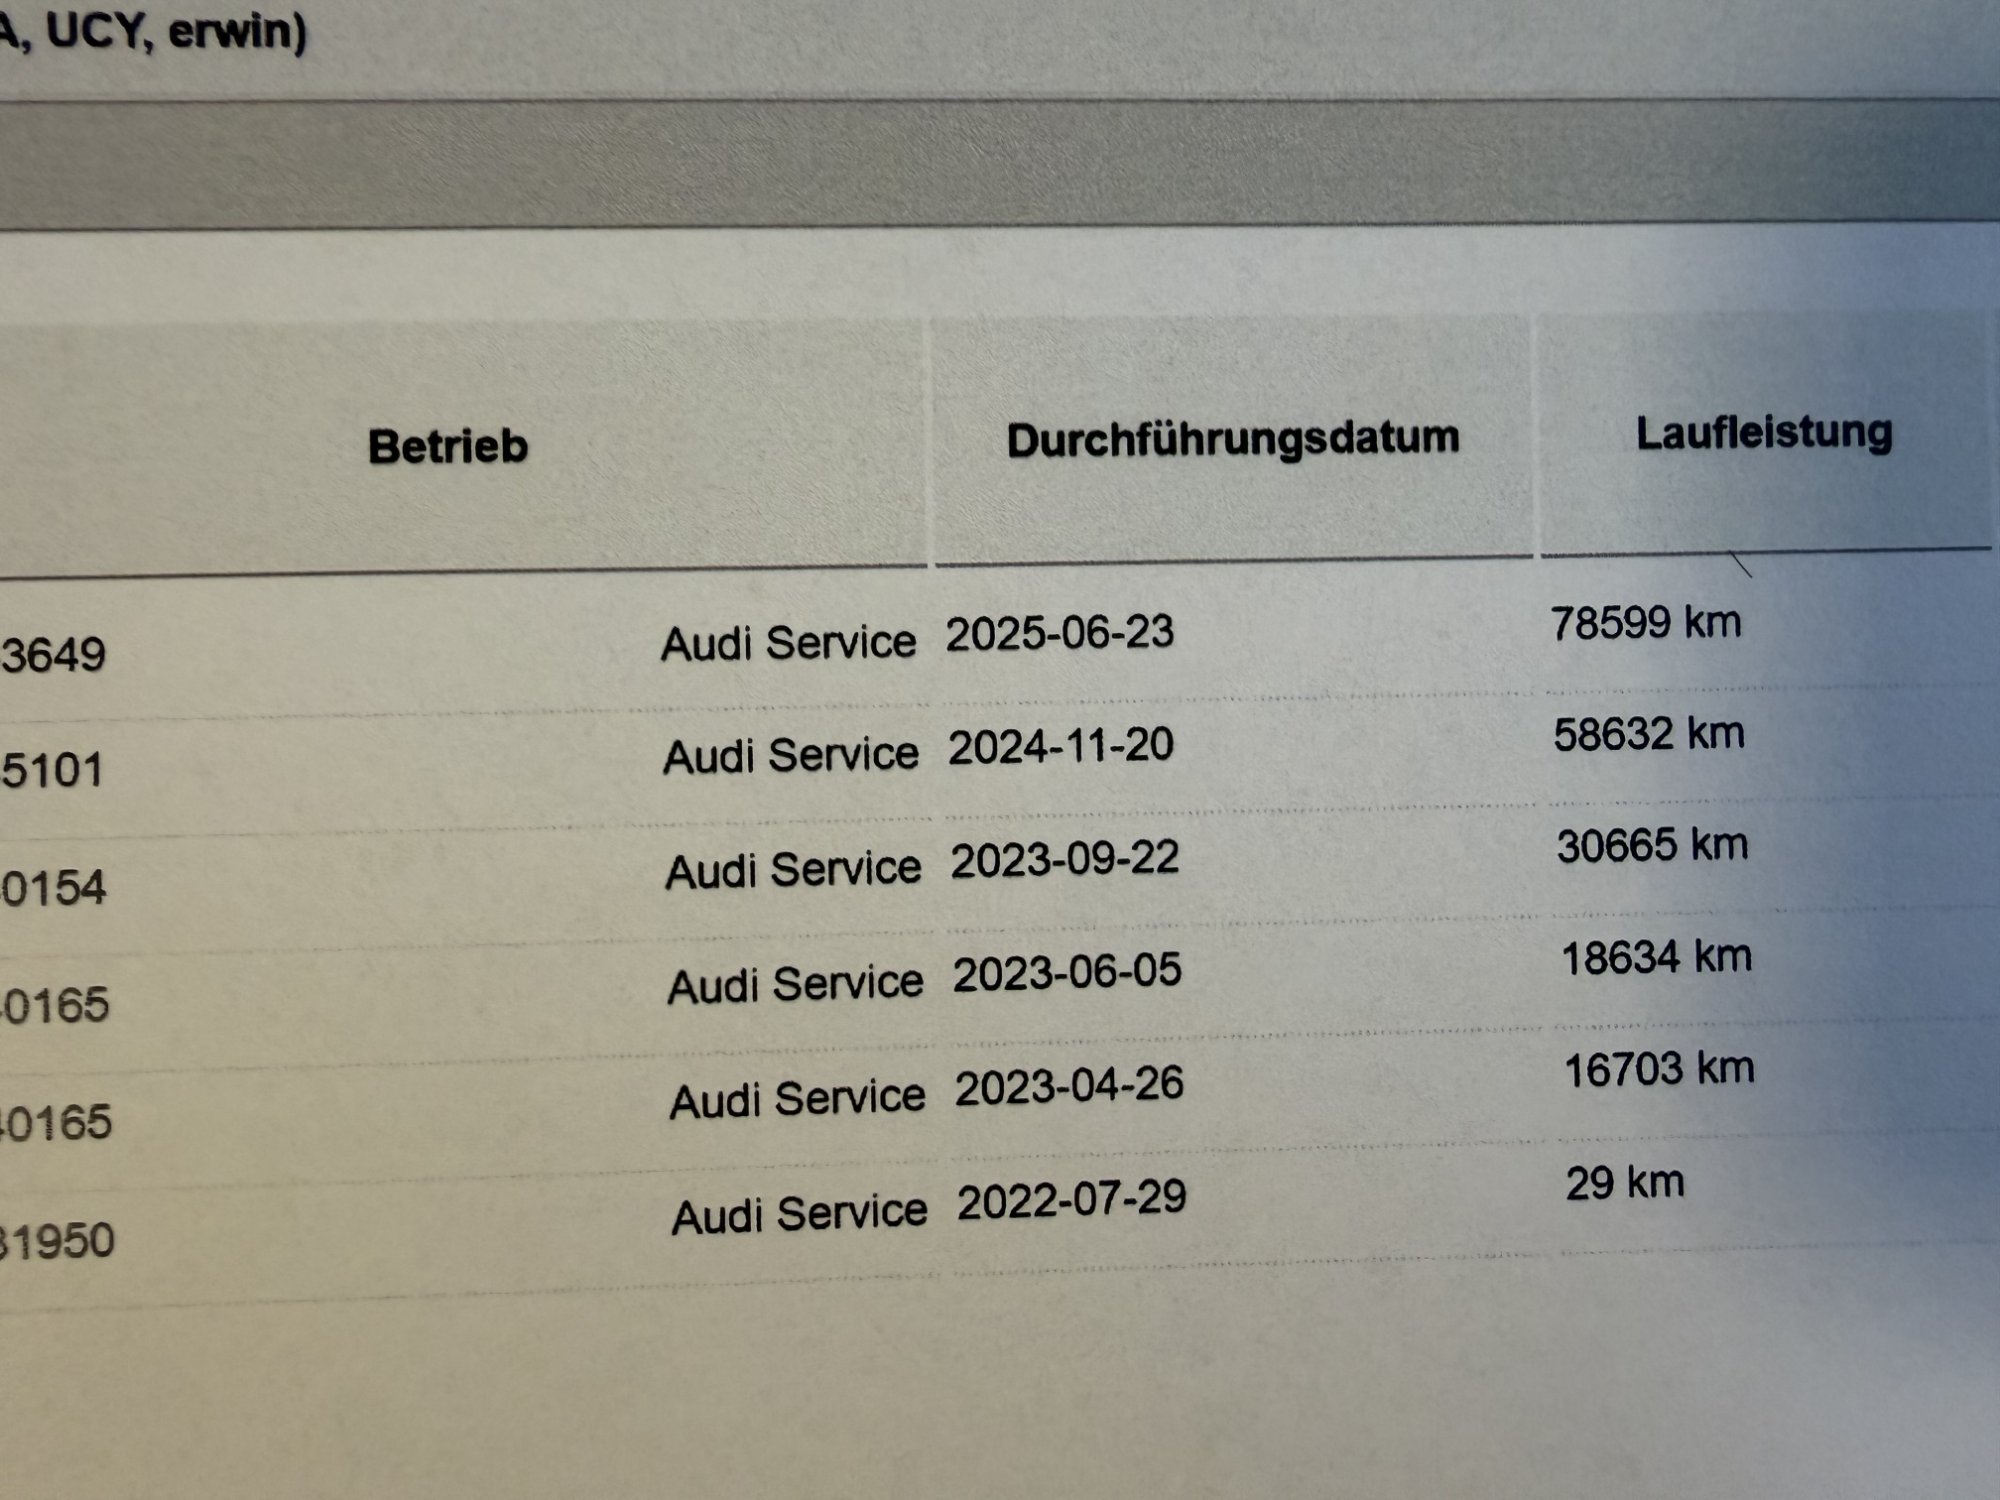Image resolution: width=2000 pixels, height=1500 pixels.
Task: Click the number ending in 3649
Action: [52, 656]
